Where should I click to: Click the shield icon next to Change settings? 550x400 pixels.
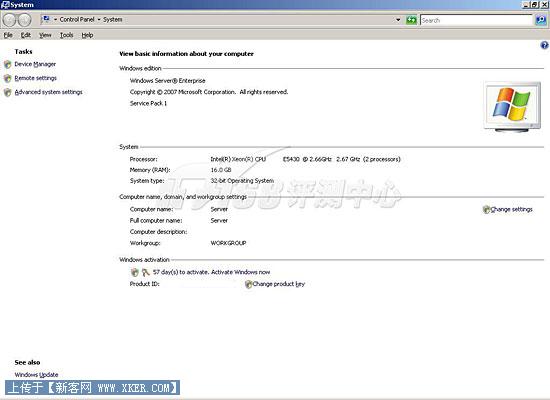coord(486,209)
